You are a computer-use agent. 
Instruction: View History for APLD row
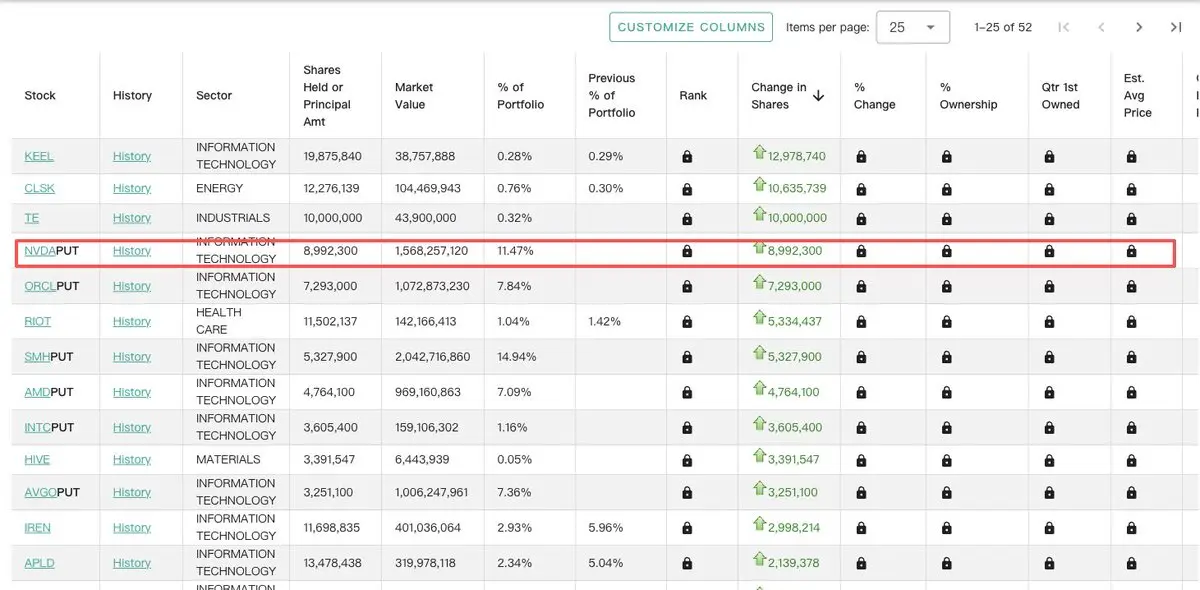(132, 563)
